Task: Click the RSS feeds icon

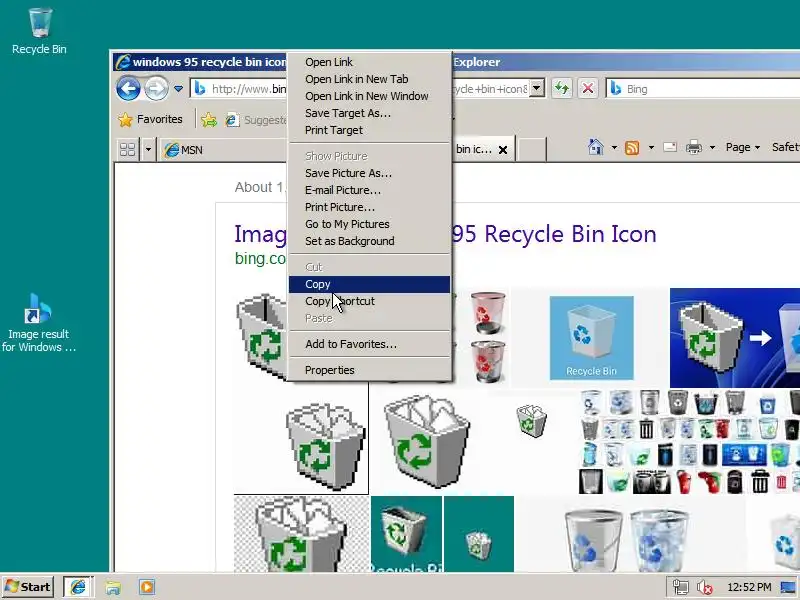Action: pos(632,148)
